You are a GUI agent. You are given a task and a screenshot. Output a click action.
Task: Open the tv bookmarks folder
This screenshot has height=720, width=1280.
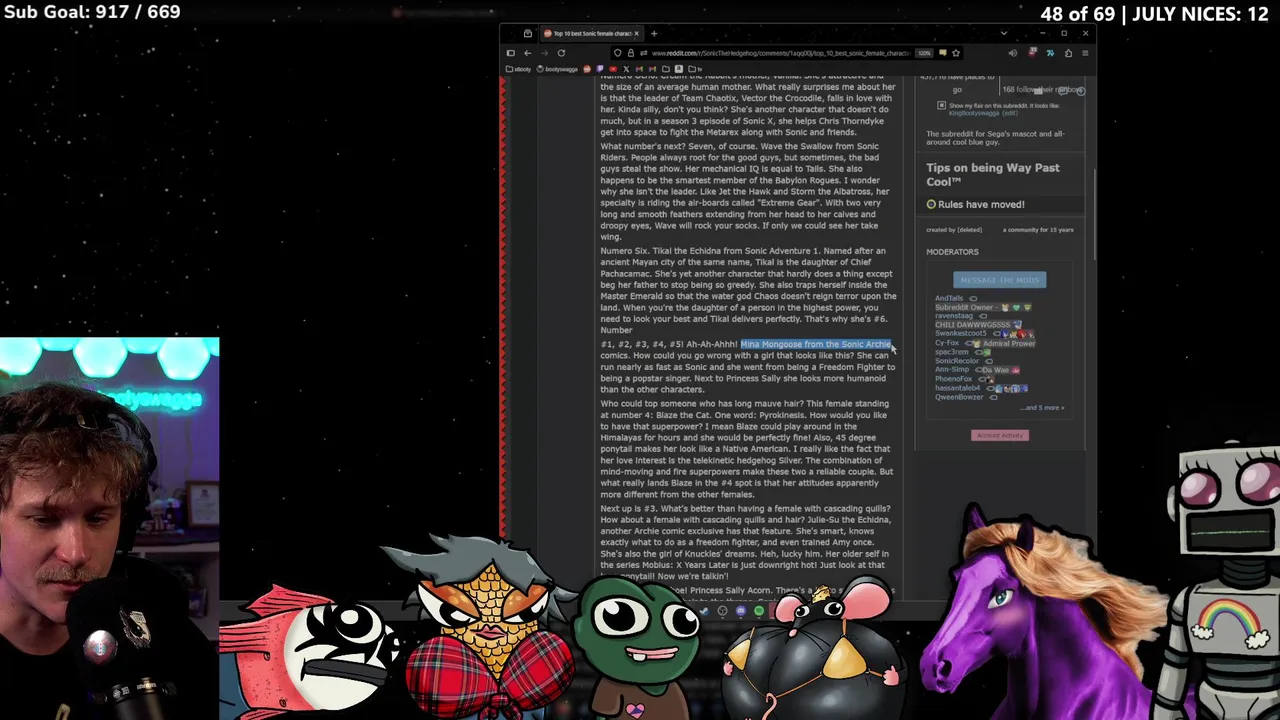tap(694, 69)
